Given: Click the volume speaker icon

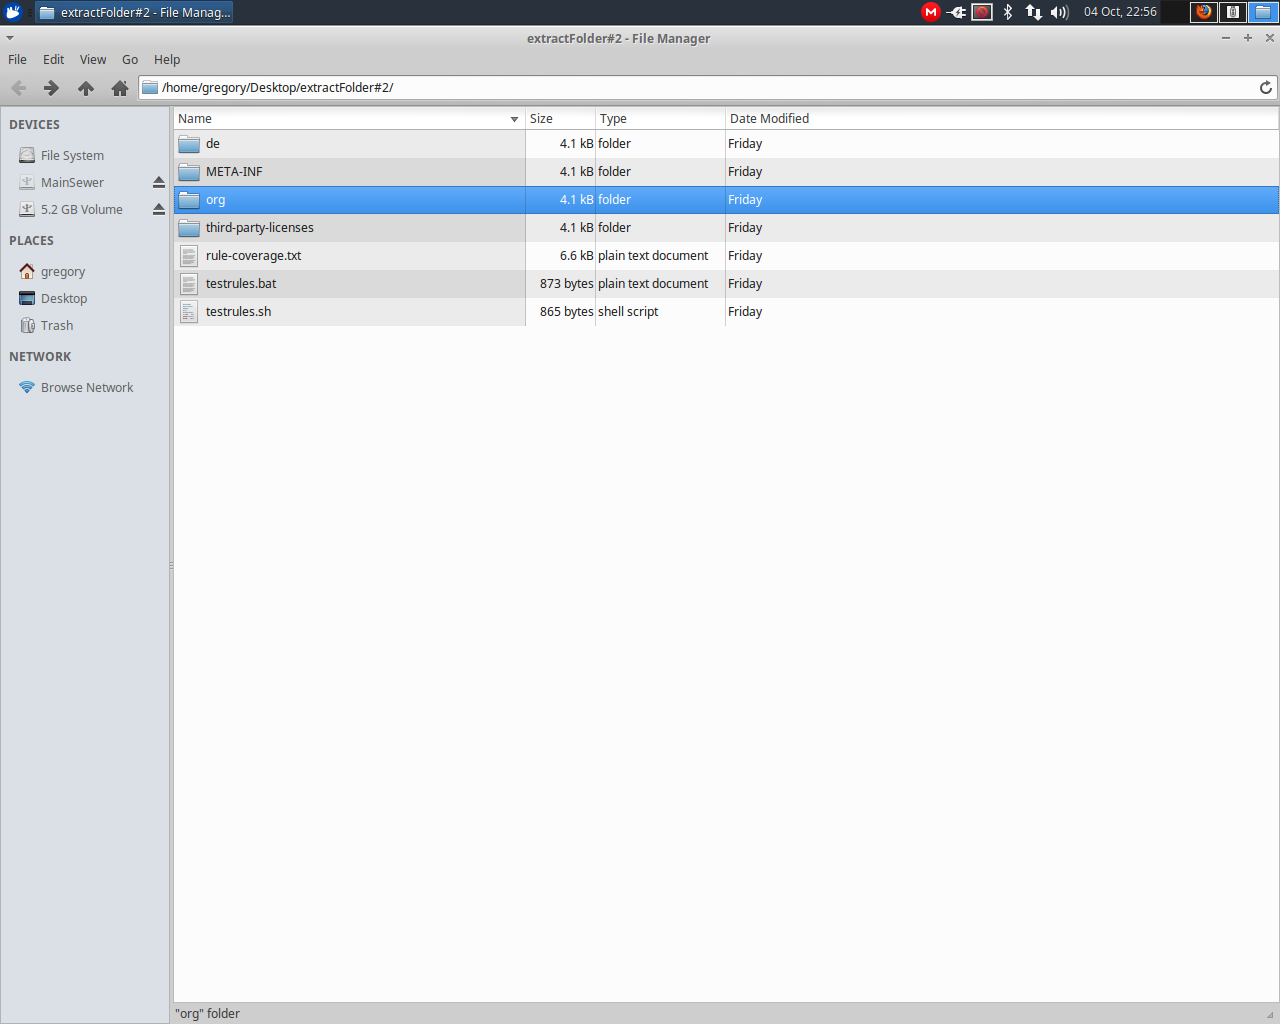Looking at the screenshot, I should pyautogui.click(x=1060, y=12).
